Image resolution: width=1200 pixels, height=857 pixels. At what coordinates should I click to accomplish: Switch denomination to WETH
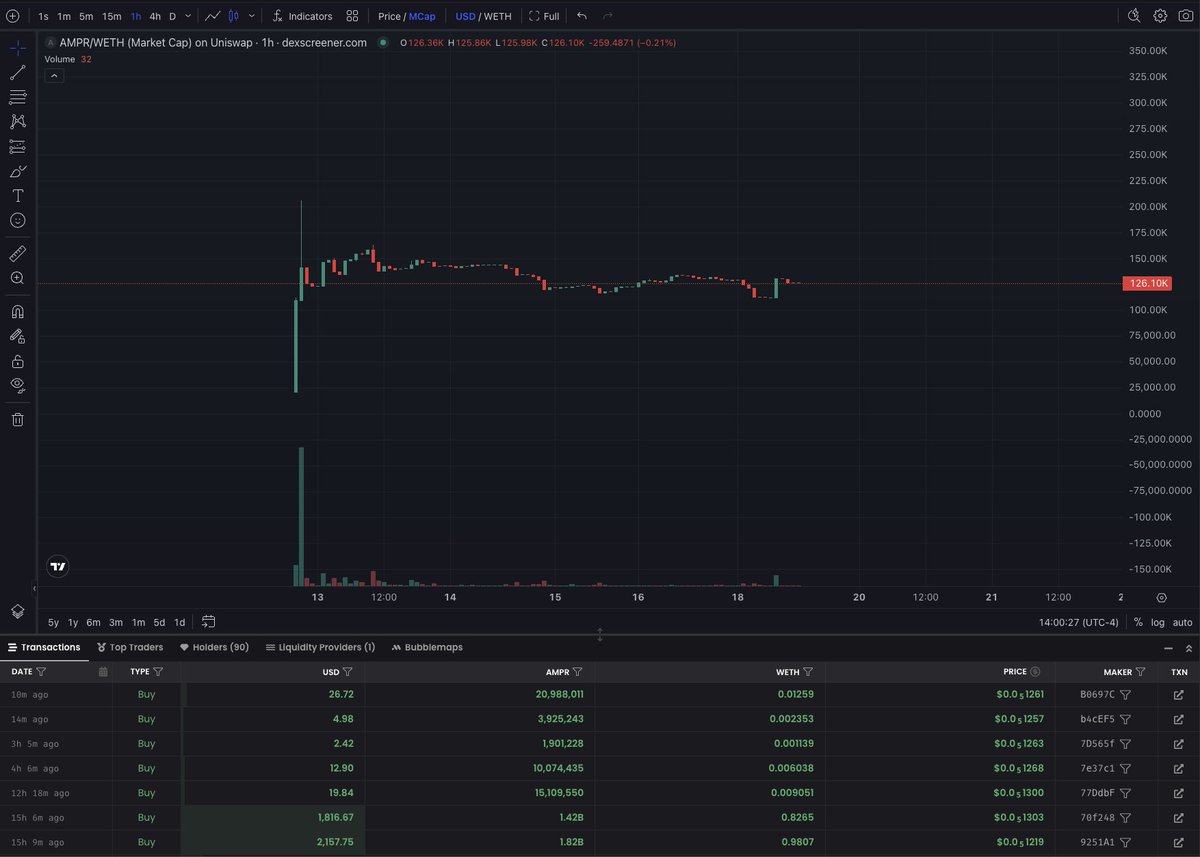coord(498,16)
